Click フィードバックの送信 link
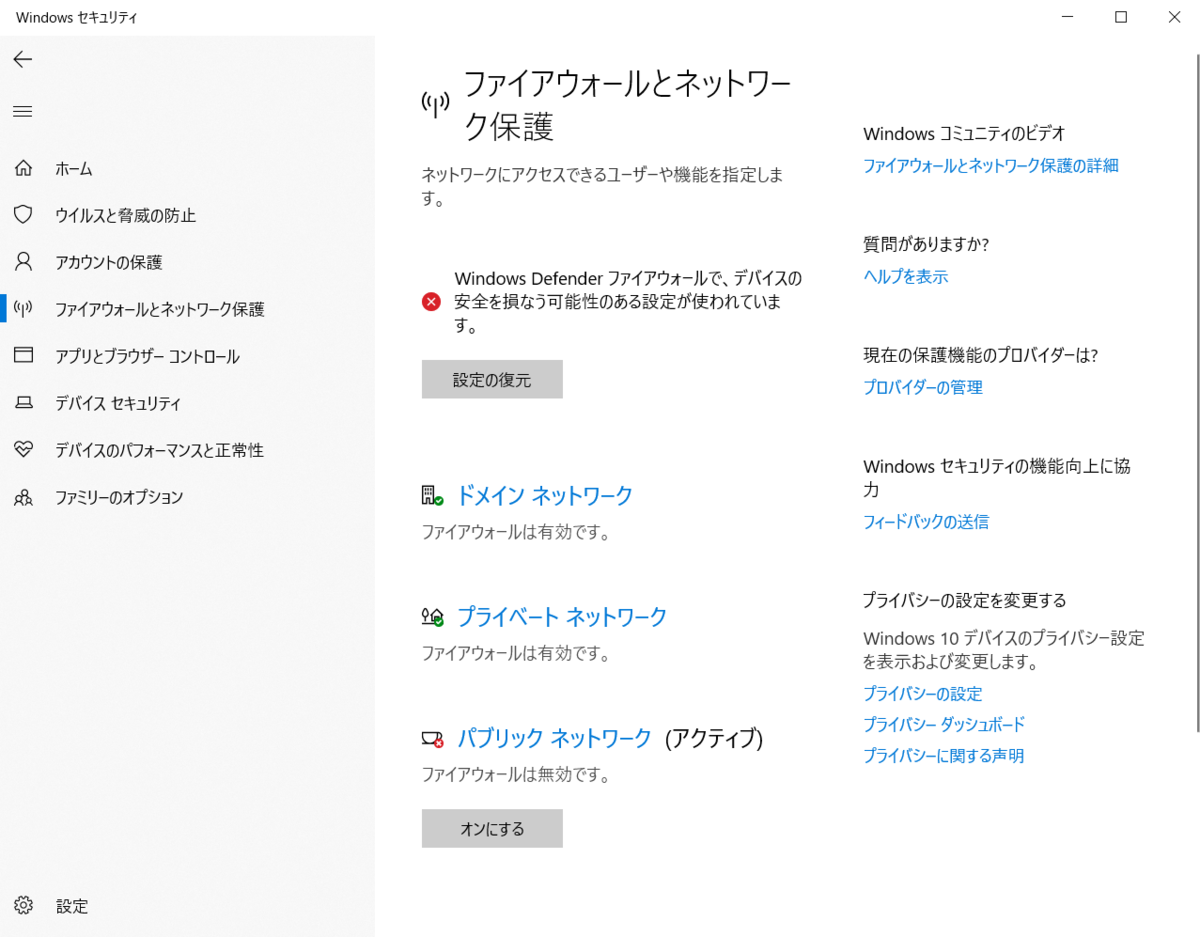This screenshot has height=937, width=1200. pyautogui.click(x=926, y=522)
